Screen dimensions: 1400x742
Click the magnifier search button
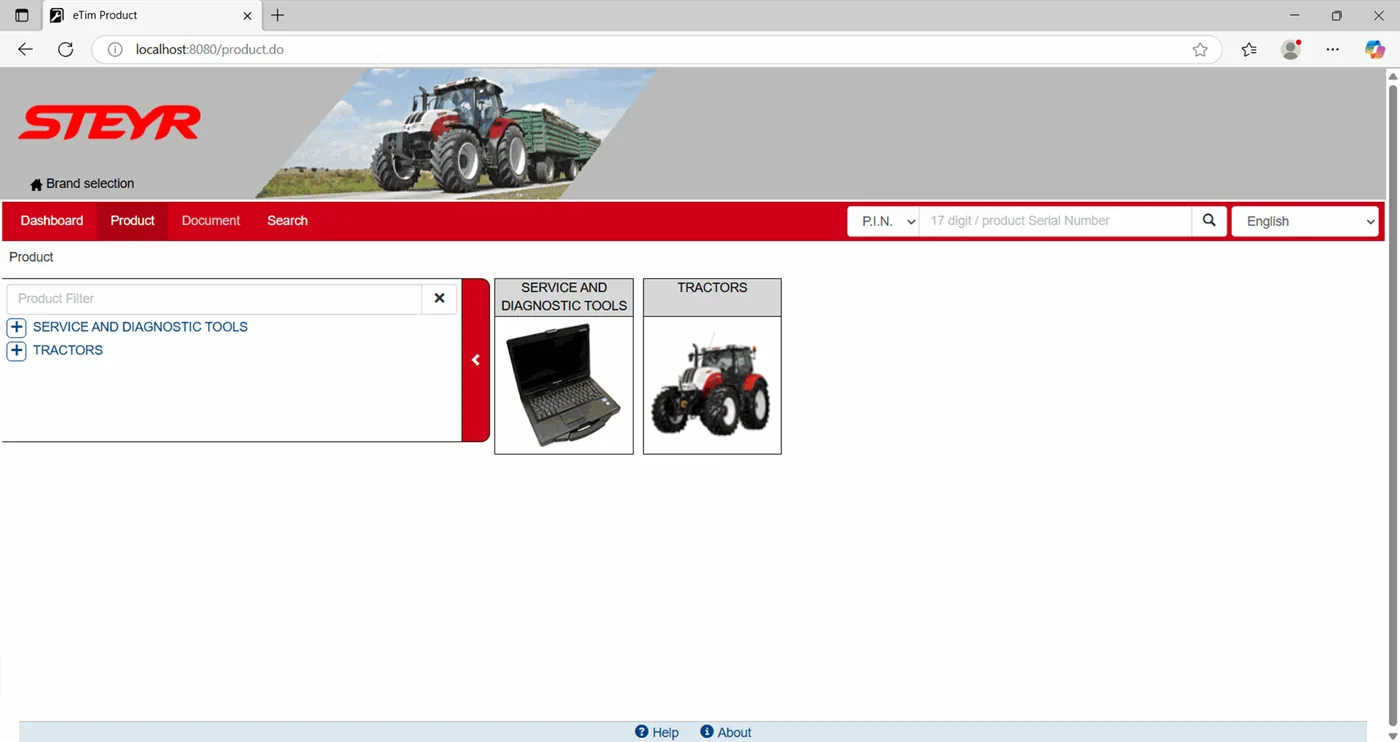[x=1209, y=221]
